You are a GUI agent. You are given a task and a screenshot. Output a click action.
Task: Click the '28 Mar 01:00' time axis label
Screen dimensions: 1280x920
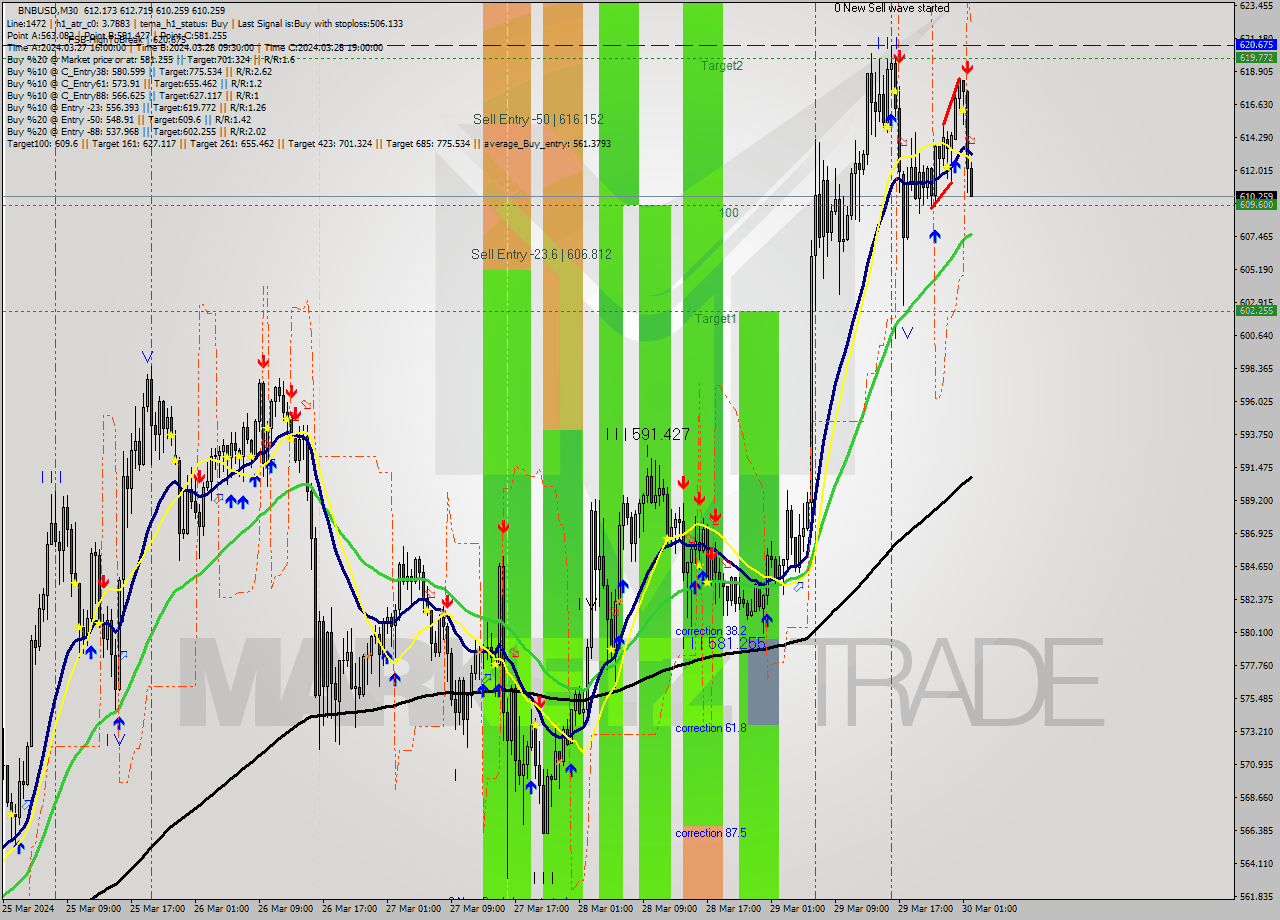tap(604, 909)
